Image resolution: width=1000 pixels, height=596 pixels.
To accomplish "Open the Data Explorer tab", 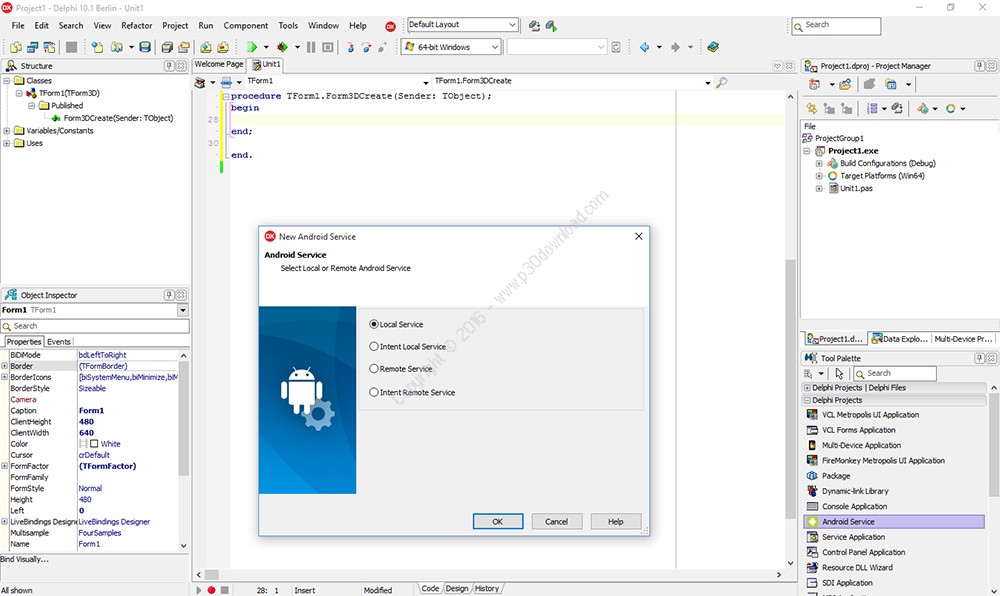I will [x=899, y=339].
